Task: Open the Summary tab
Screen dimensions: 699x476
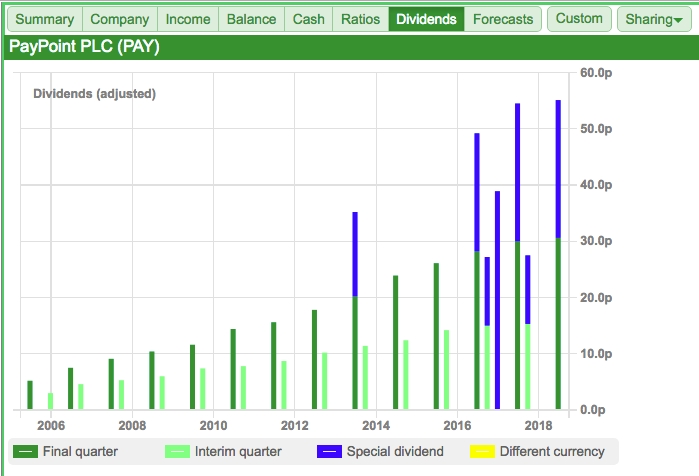Action: point(45,19)
